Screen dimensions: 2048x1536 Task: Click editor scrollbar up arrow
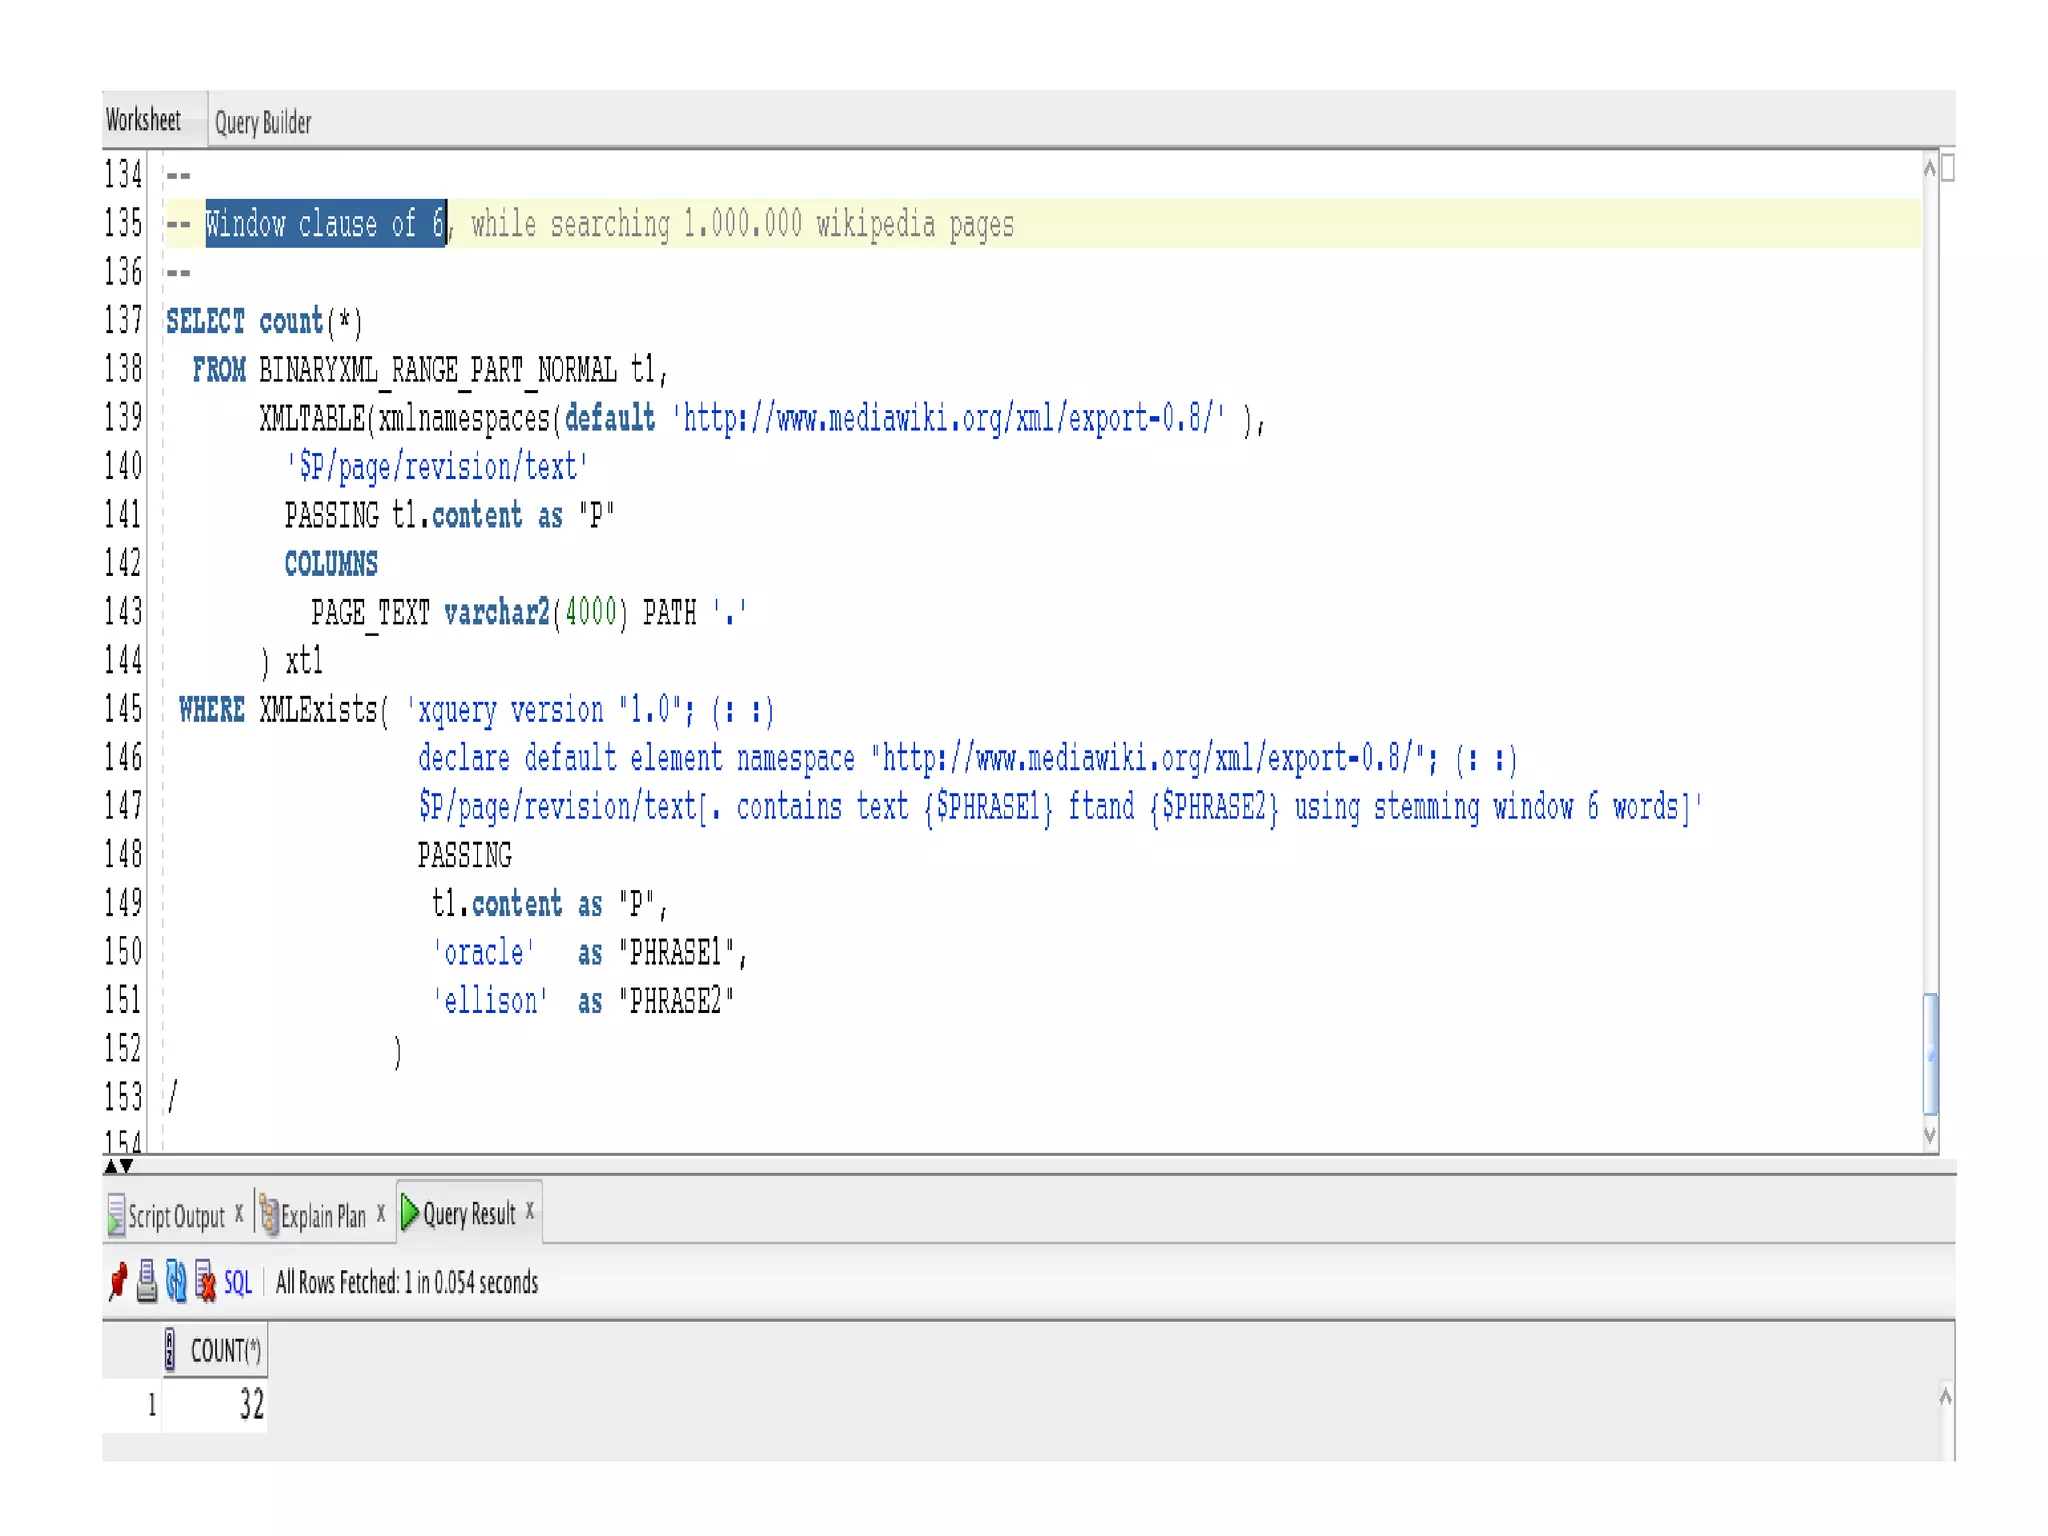pyautogui.click(x=1930, y=169)
